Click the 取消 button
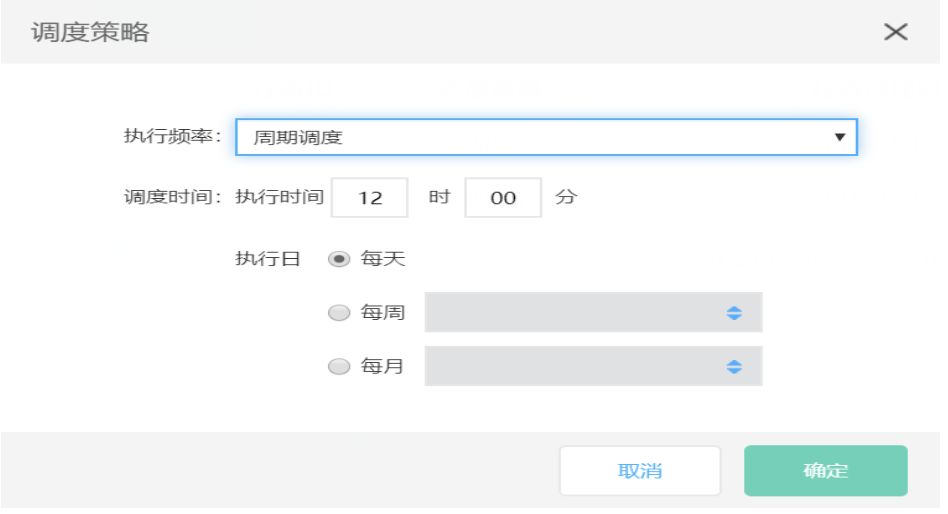The height and width of the screenshot is (514, 948). click(x=640, y=470)
